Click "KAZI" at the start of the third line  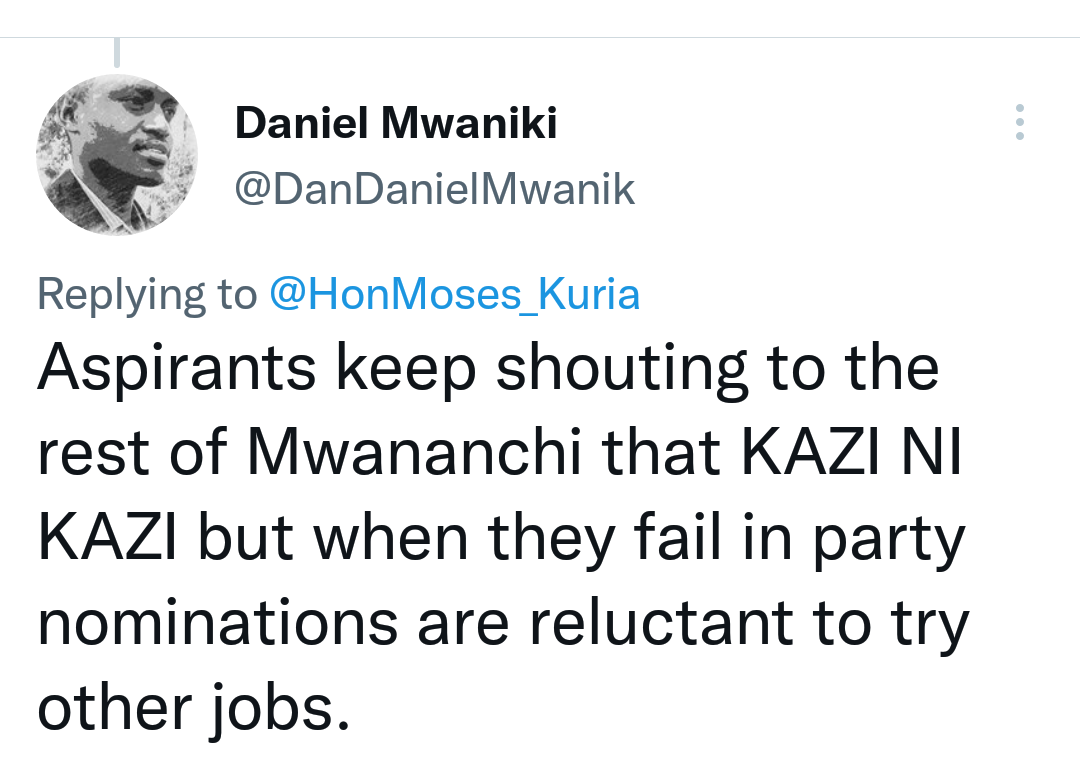tap(107, 539)
